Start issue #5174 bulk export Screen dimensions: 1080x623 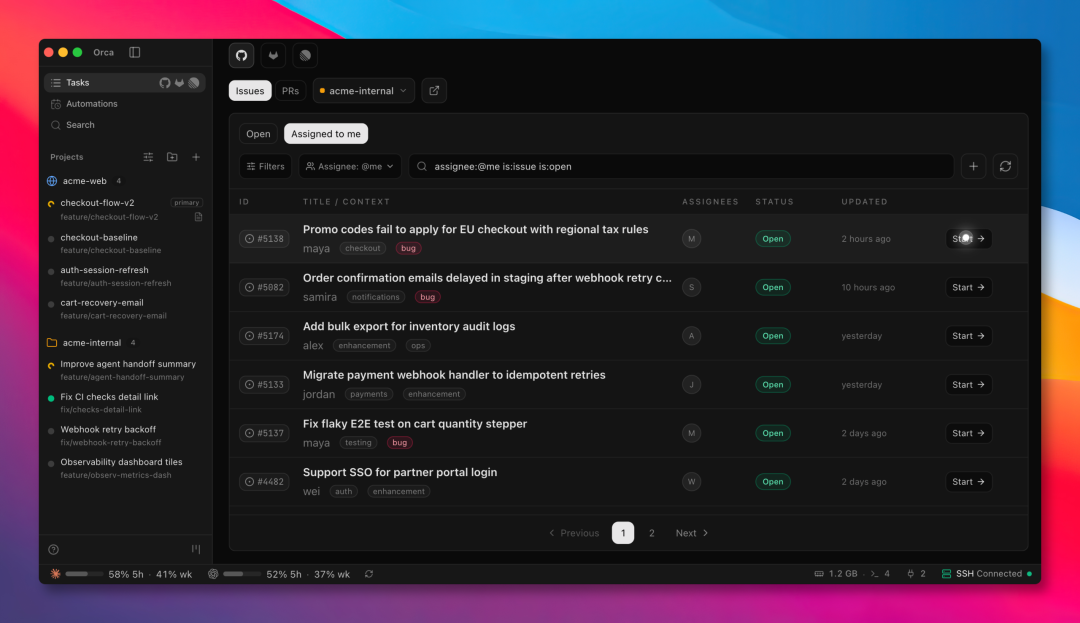tap(968, 336)
